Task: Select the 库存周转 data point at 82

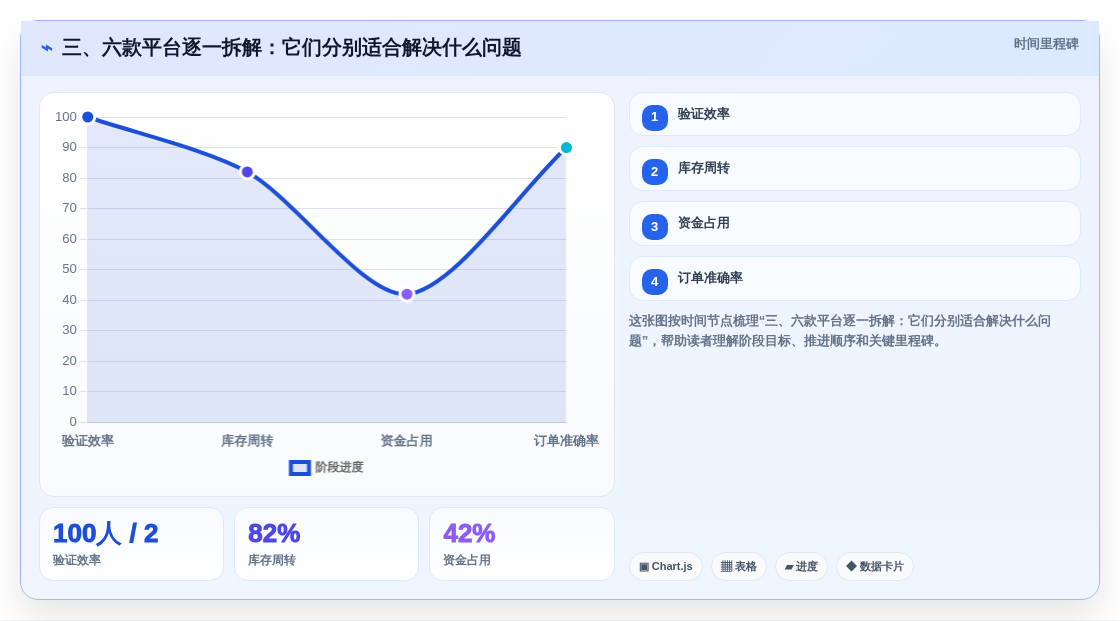Action: tap(247, 172)
